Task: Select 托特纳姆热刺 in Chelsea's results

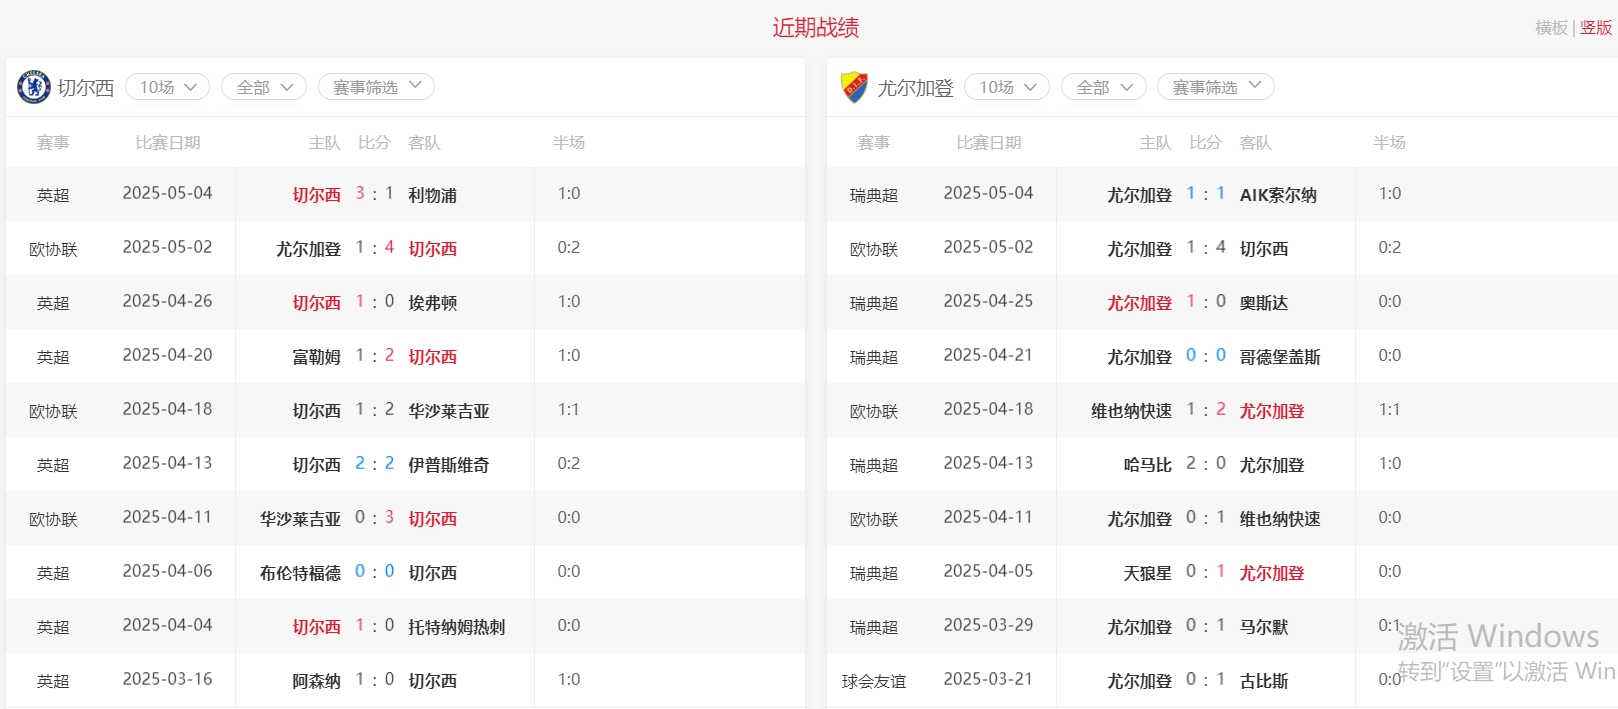Action: [456, 627]
